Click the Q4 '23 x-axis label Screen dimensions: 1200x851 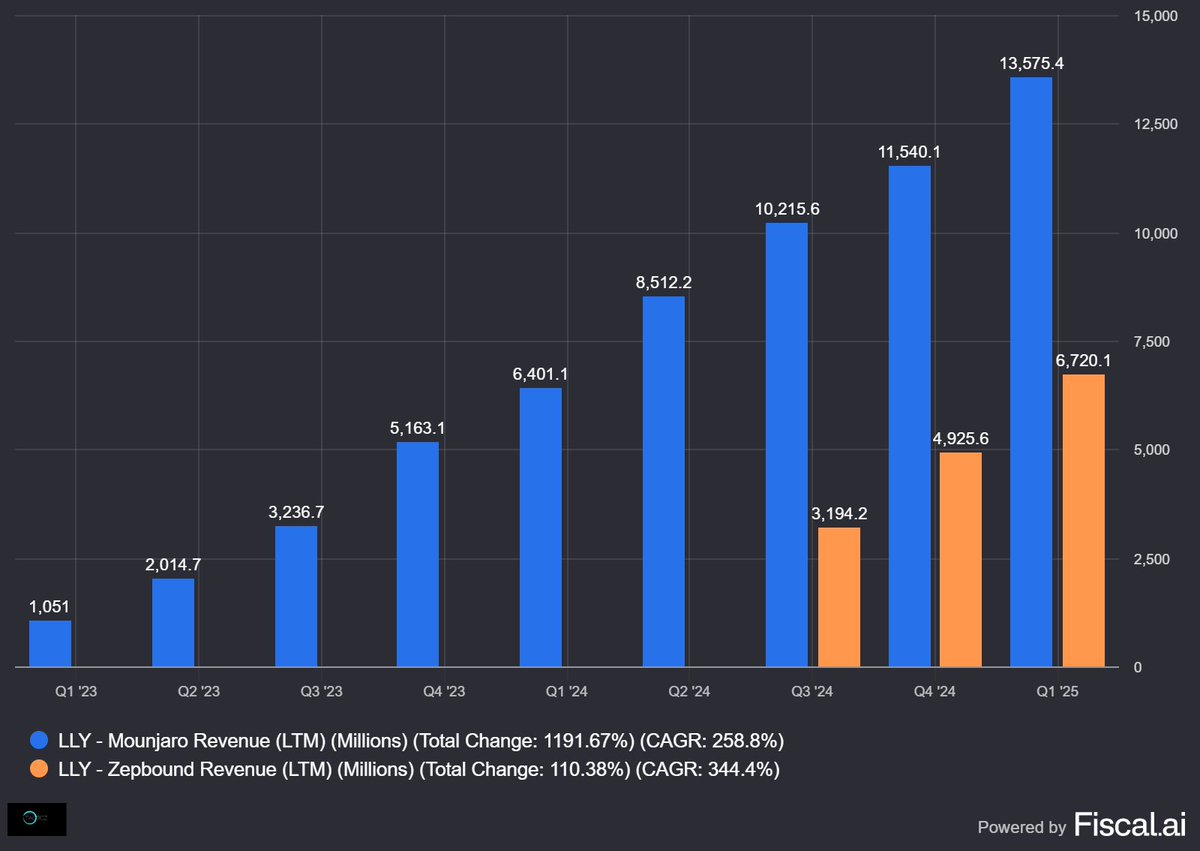coord(444,692)
